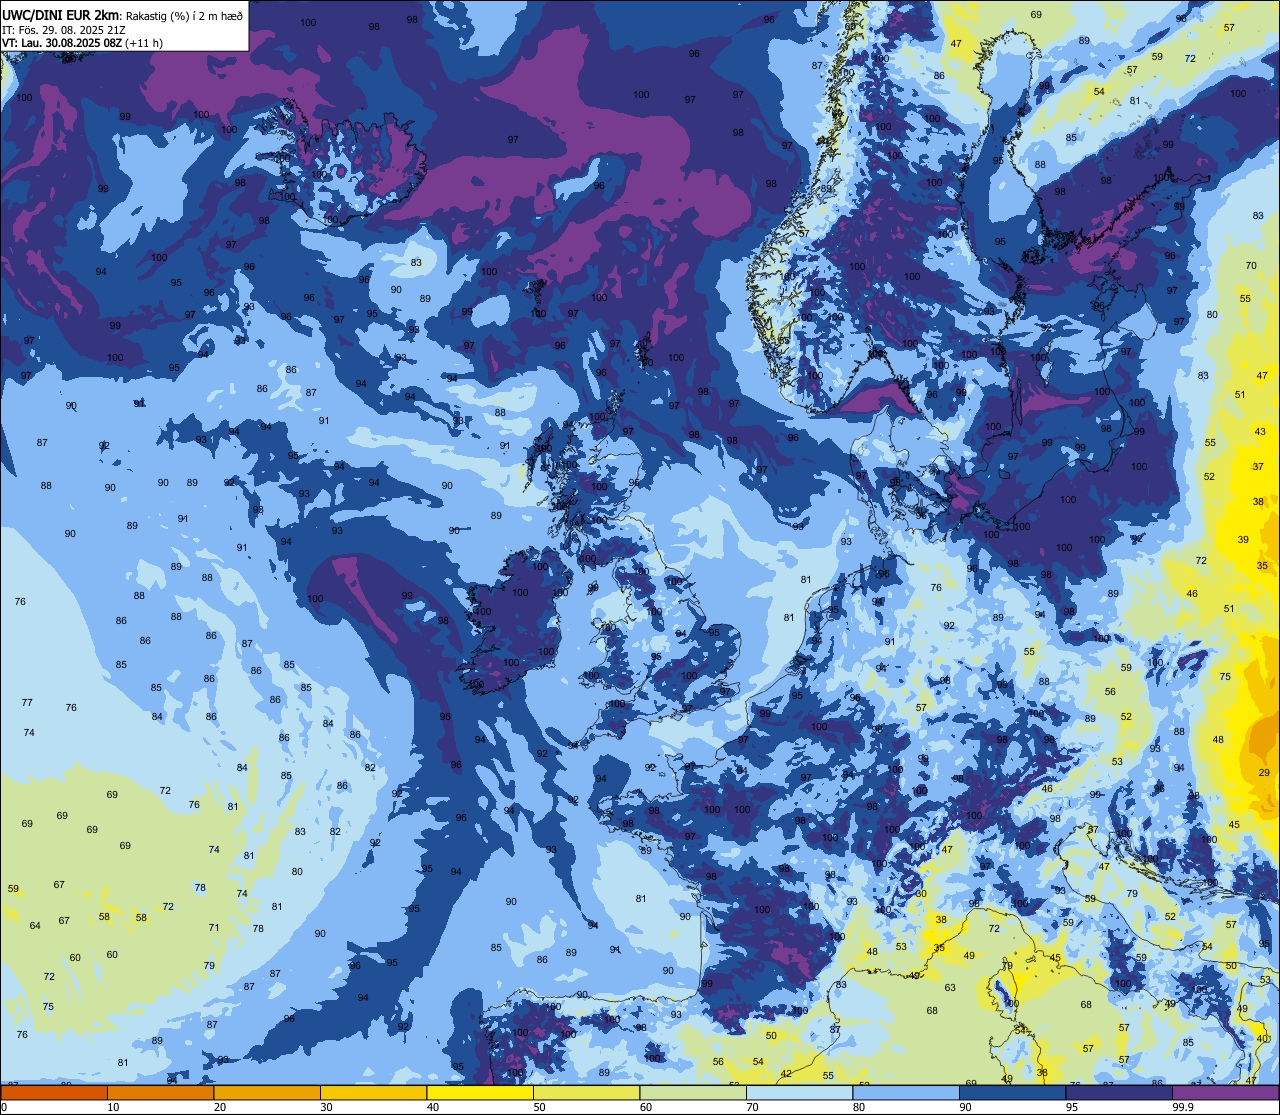
Task: Click the pale green 60–70 legend swatch
Action: point(693,1092)
